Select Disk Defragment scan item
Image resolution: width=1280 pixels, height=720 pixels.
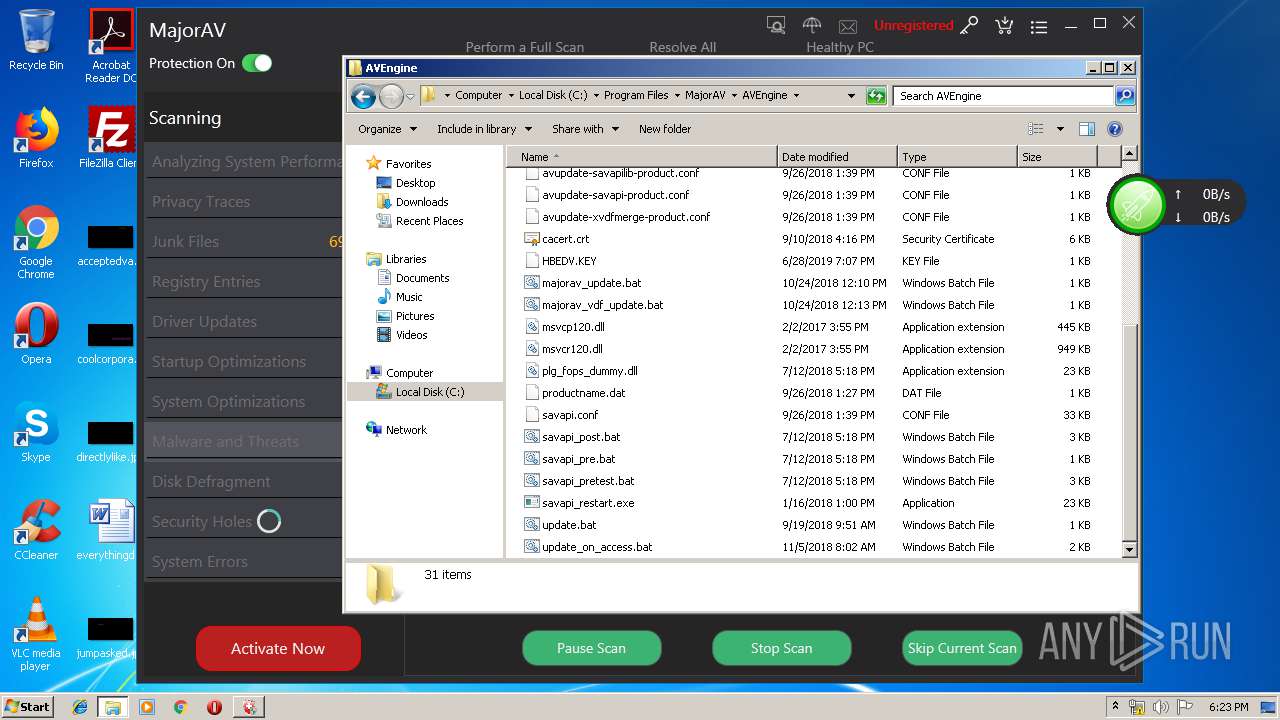pos(244,481)
